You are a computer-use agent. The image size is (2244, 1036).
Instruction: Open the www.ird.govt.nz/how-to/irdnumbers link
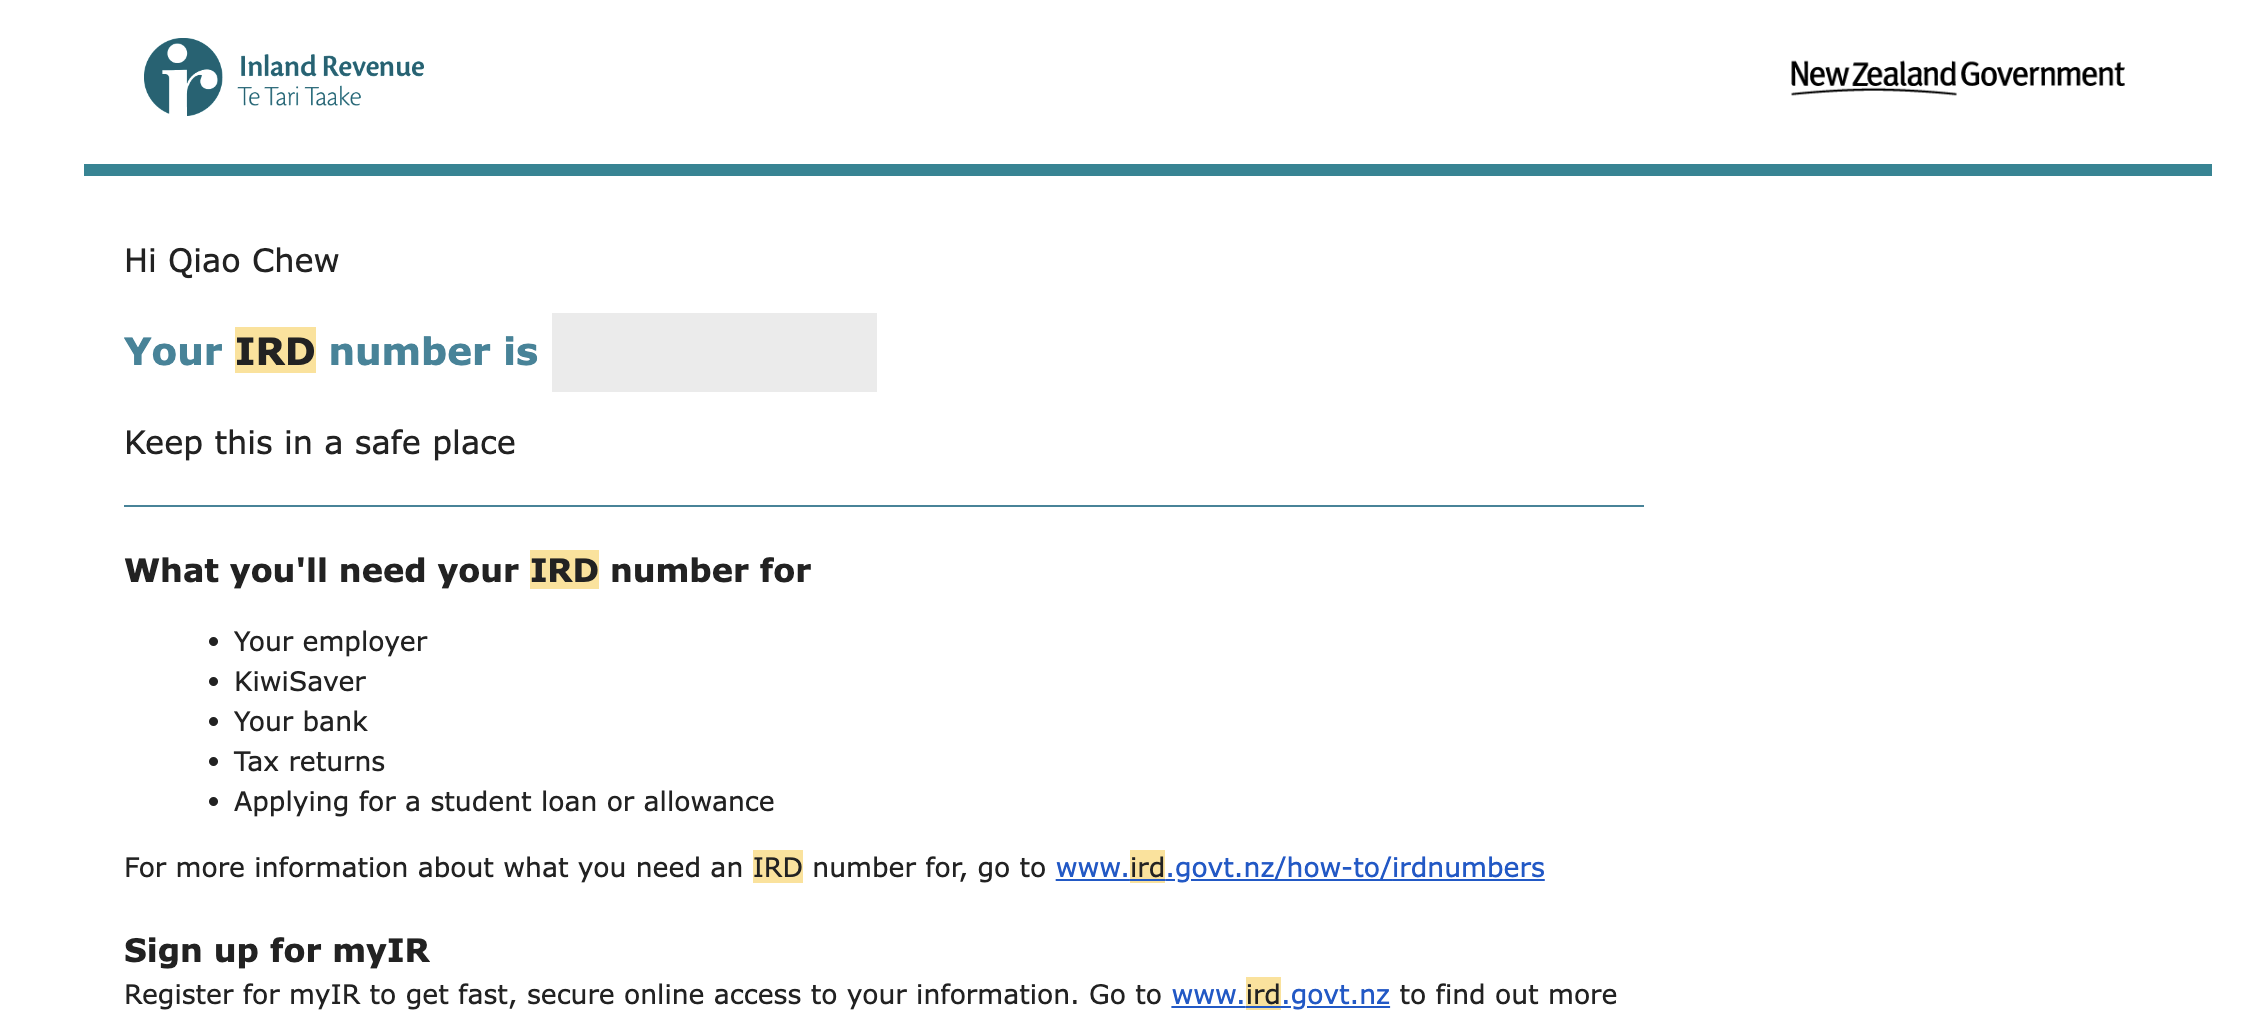point(1299,867)
